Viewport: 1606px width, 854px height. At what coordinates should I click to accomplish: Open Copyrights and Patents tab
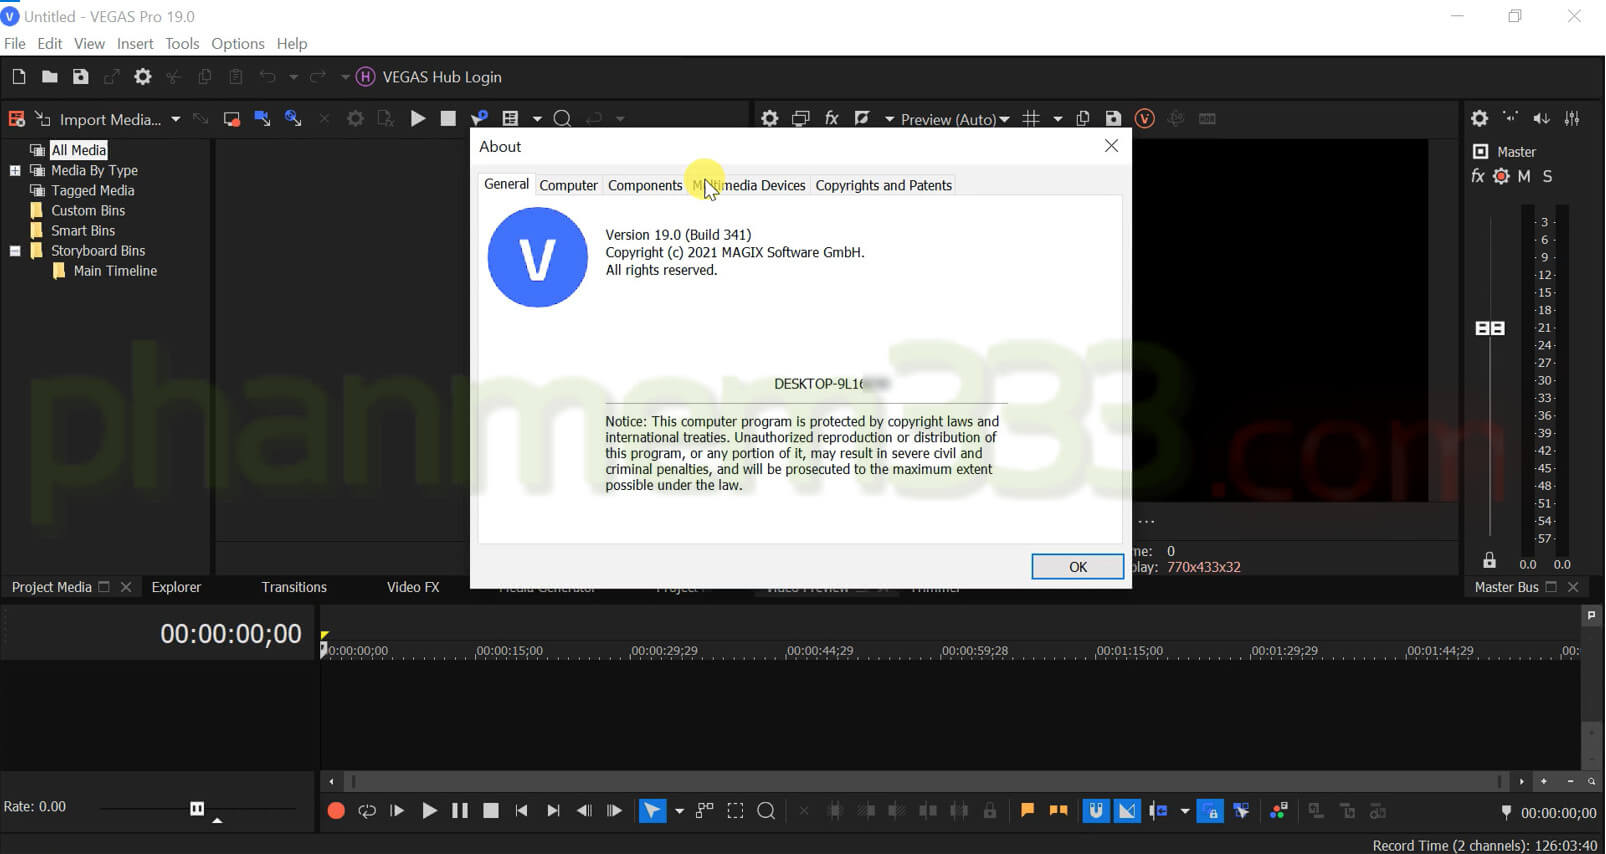(x=883, y=185)
